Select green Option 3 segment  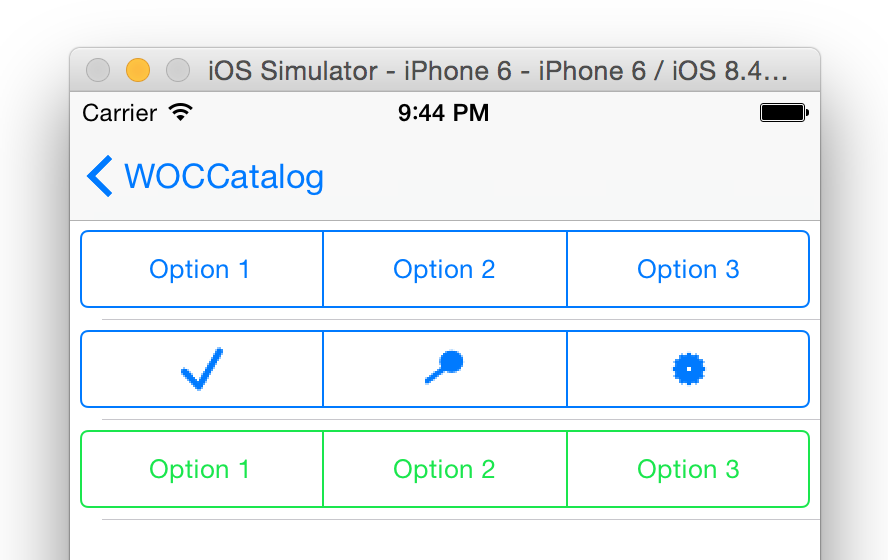(688, 469)
